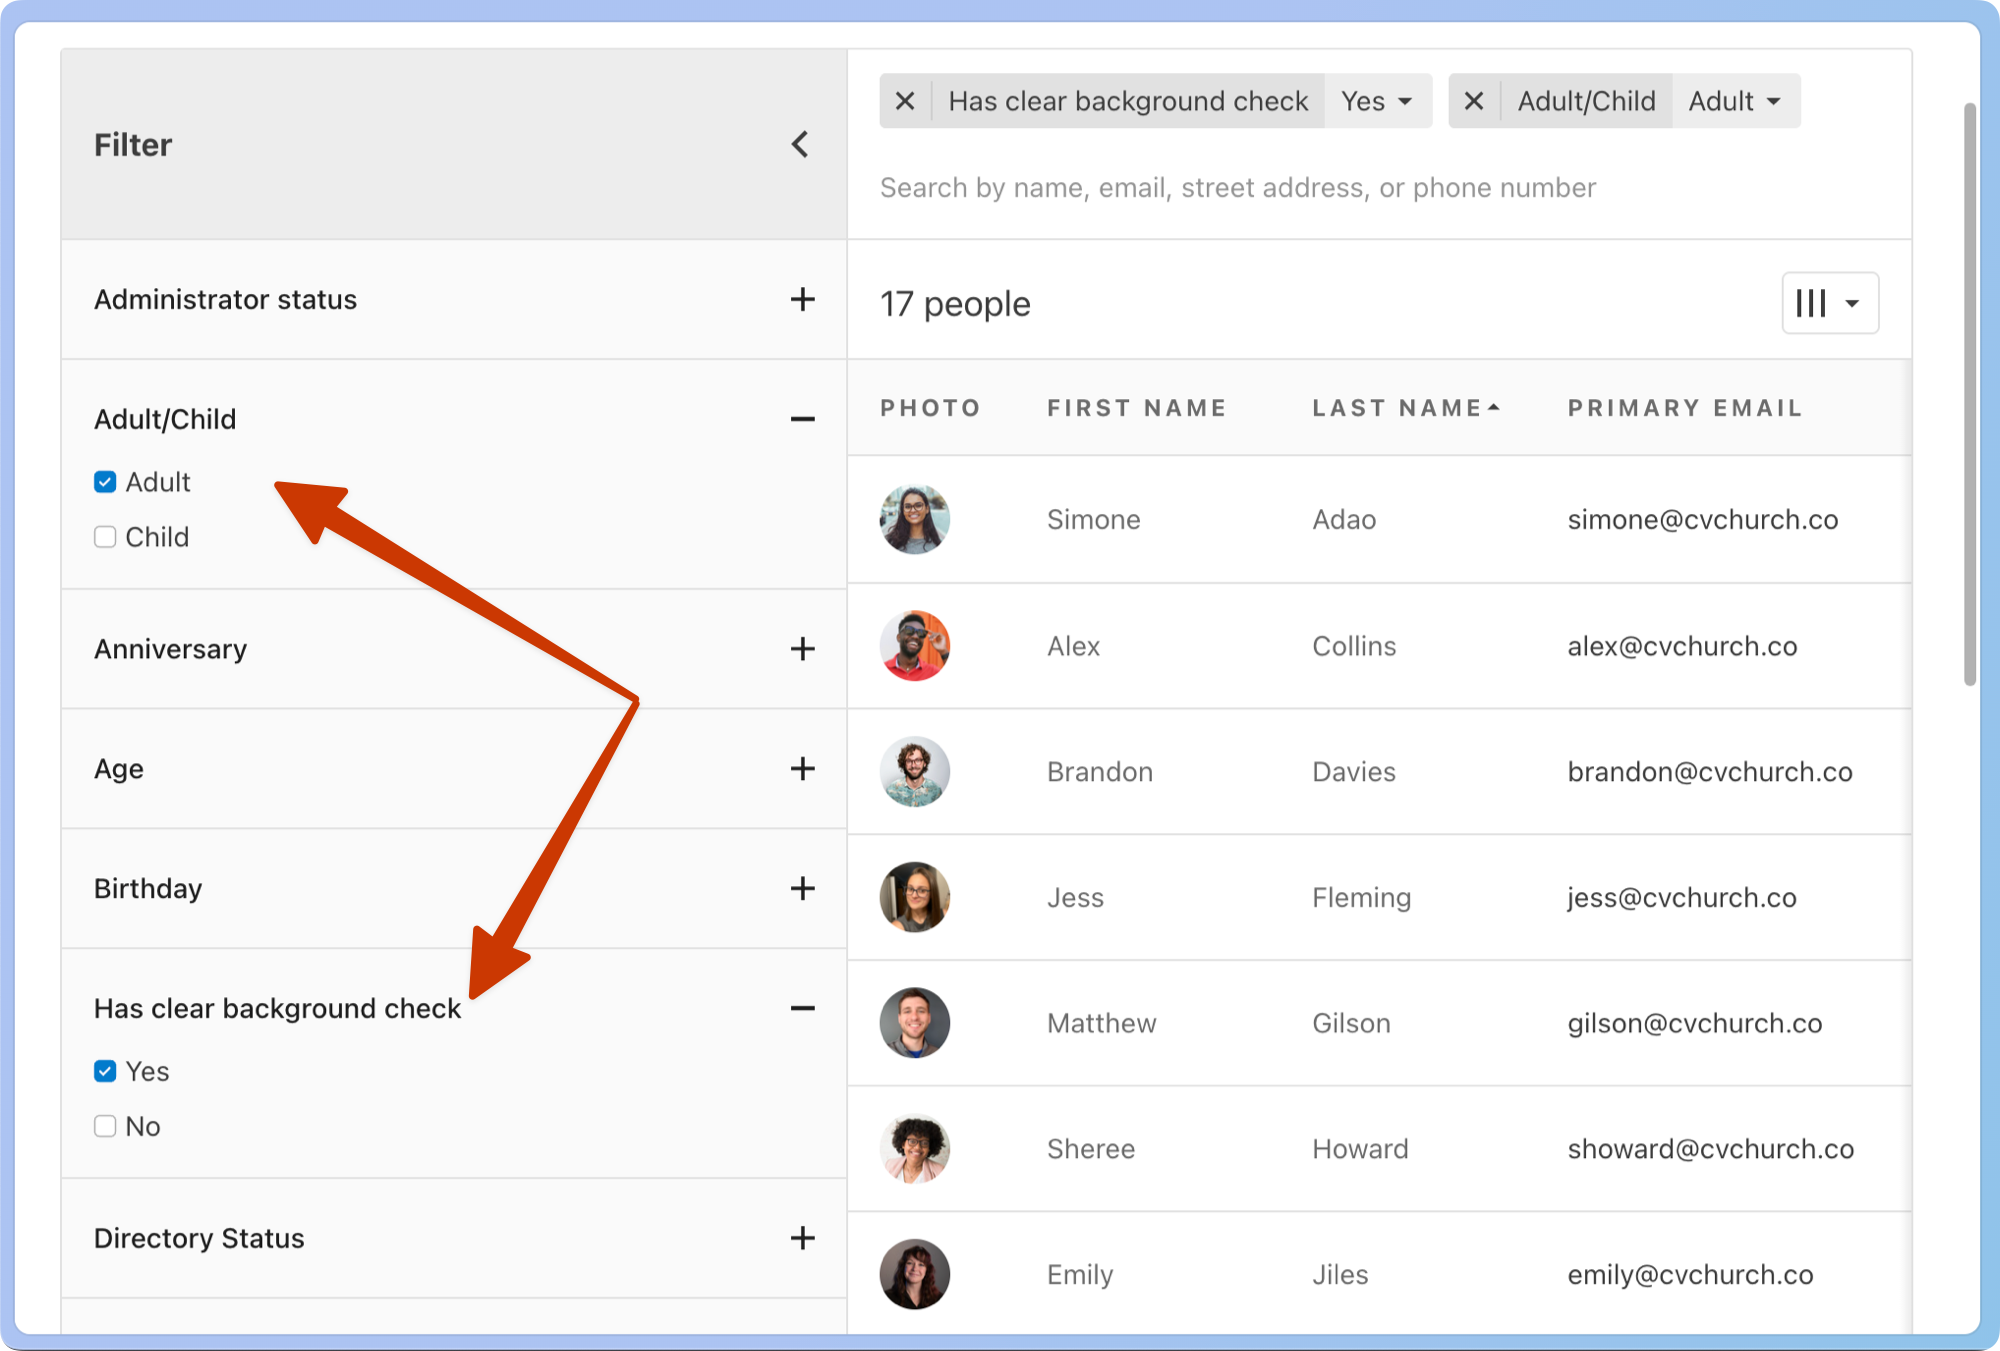Expand the Directory Status filter
The width and height of the screenshot is (2000, 1351).
coord(802,1238)
